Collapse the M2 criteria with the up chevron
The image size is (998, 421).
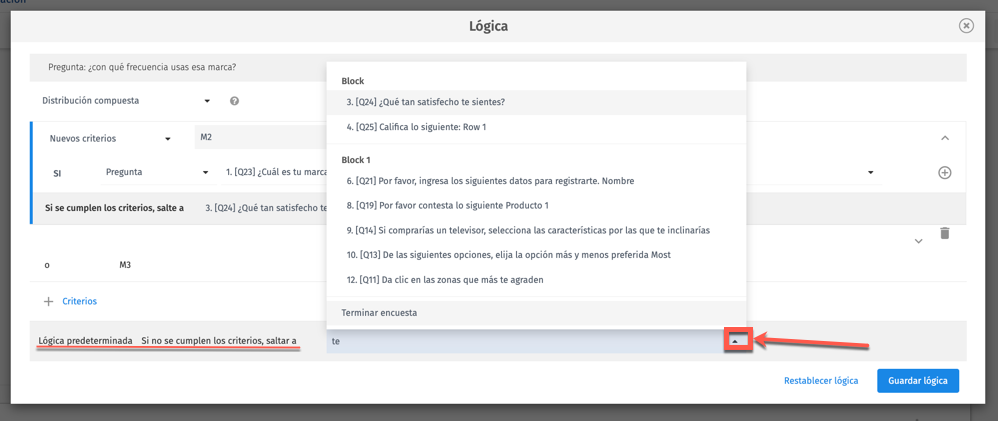(945, 138)
